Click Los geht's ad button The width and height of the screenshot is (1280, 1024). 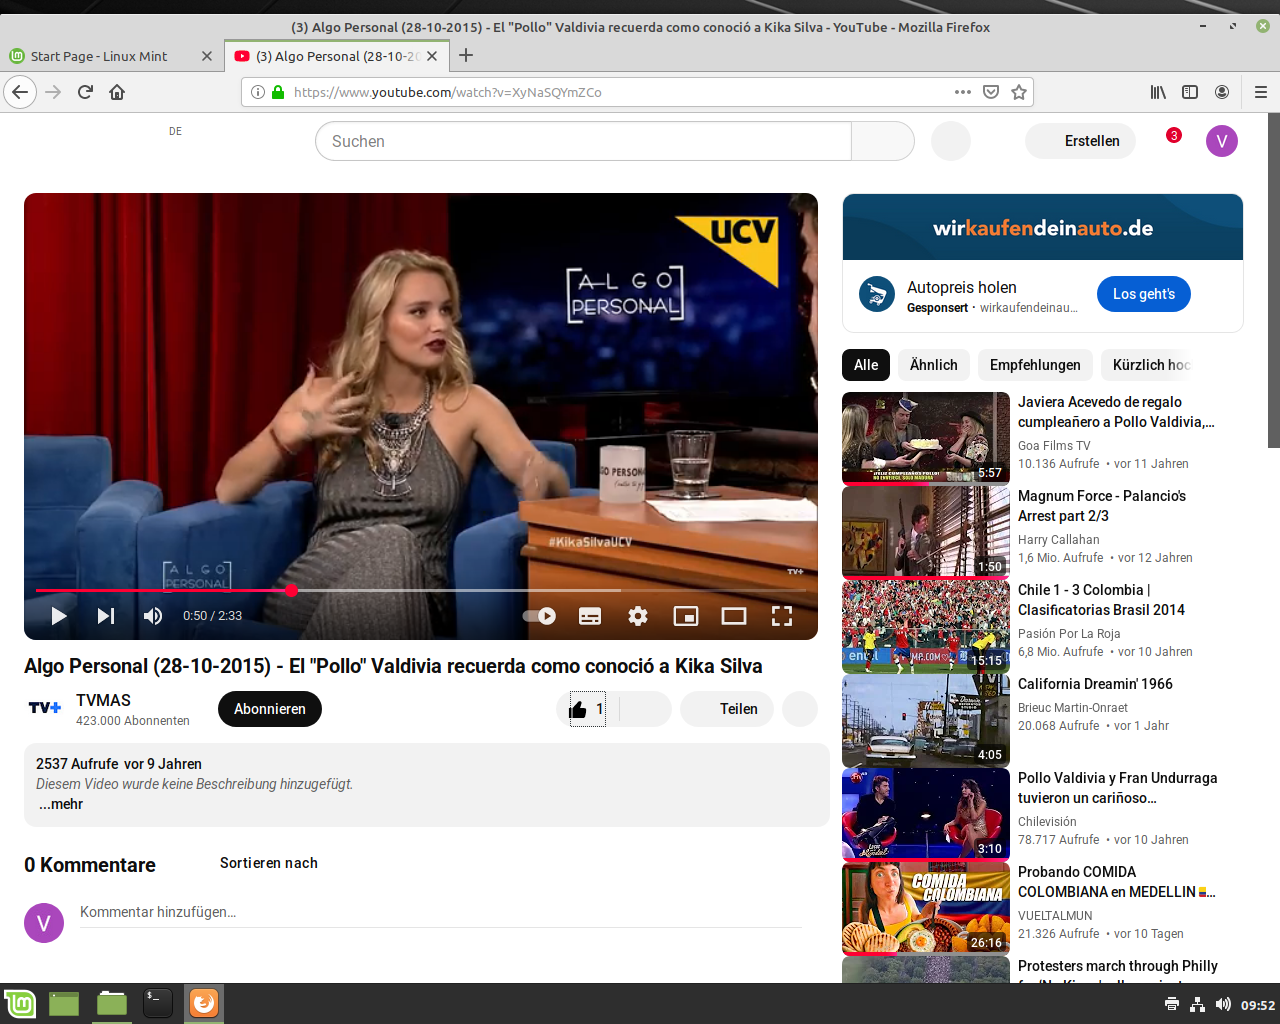pos(1144,294)
